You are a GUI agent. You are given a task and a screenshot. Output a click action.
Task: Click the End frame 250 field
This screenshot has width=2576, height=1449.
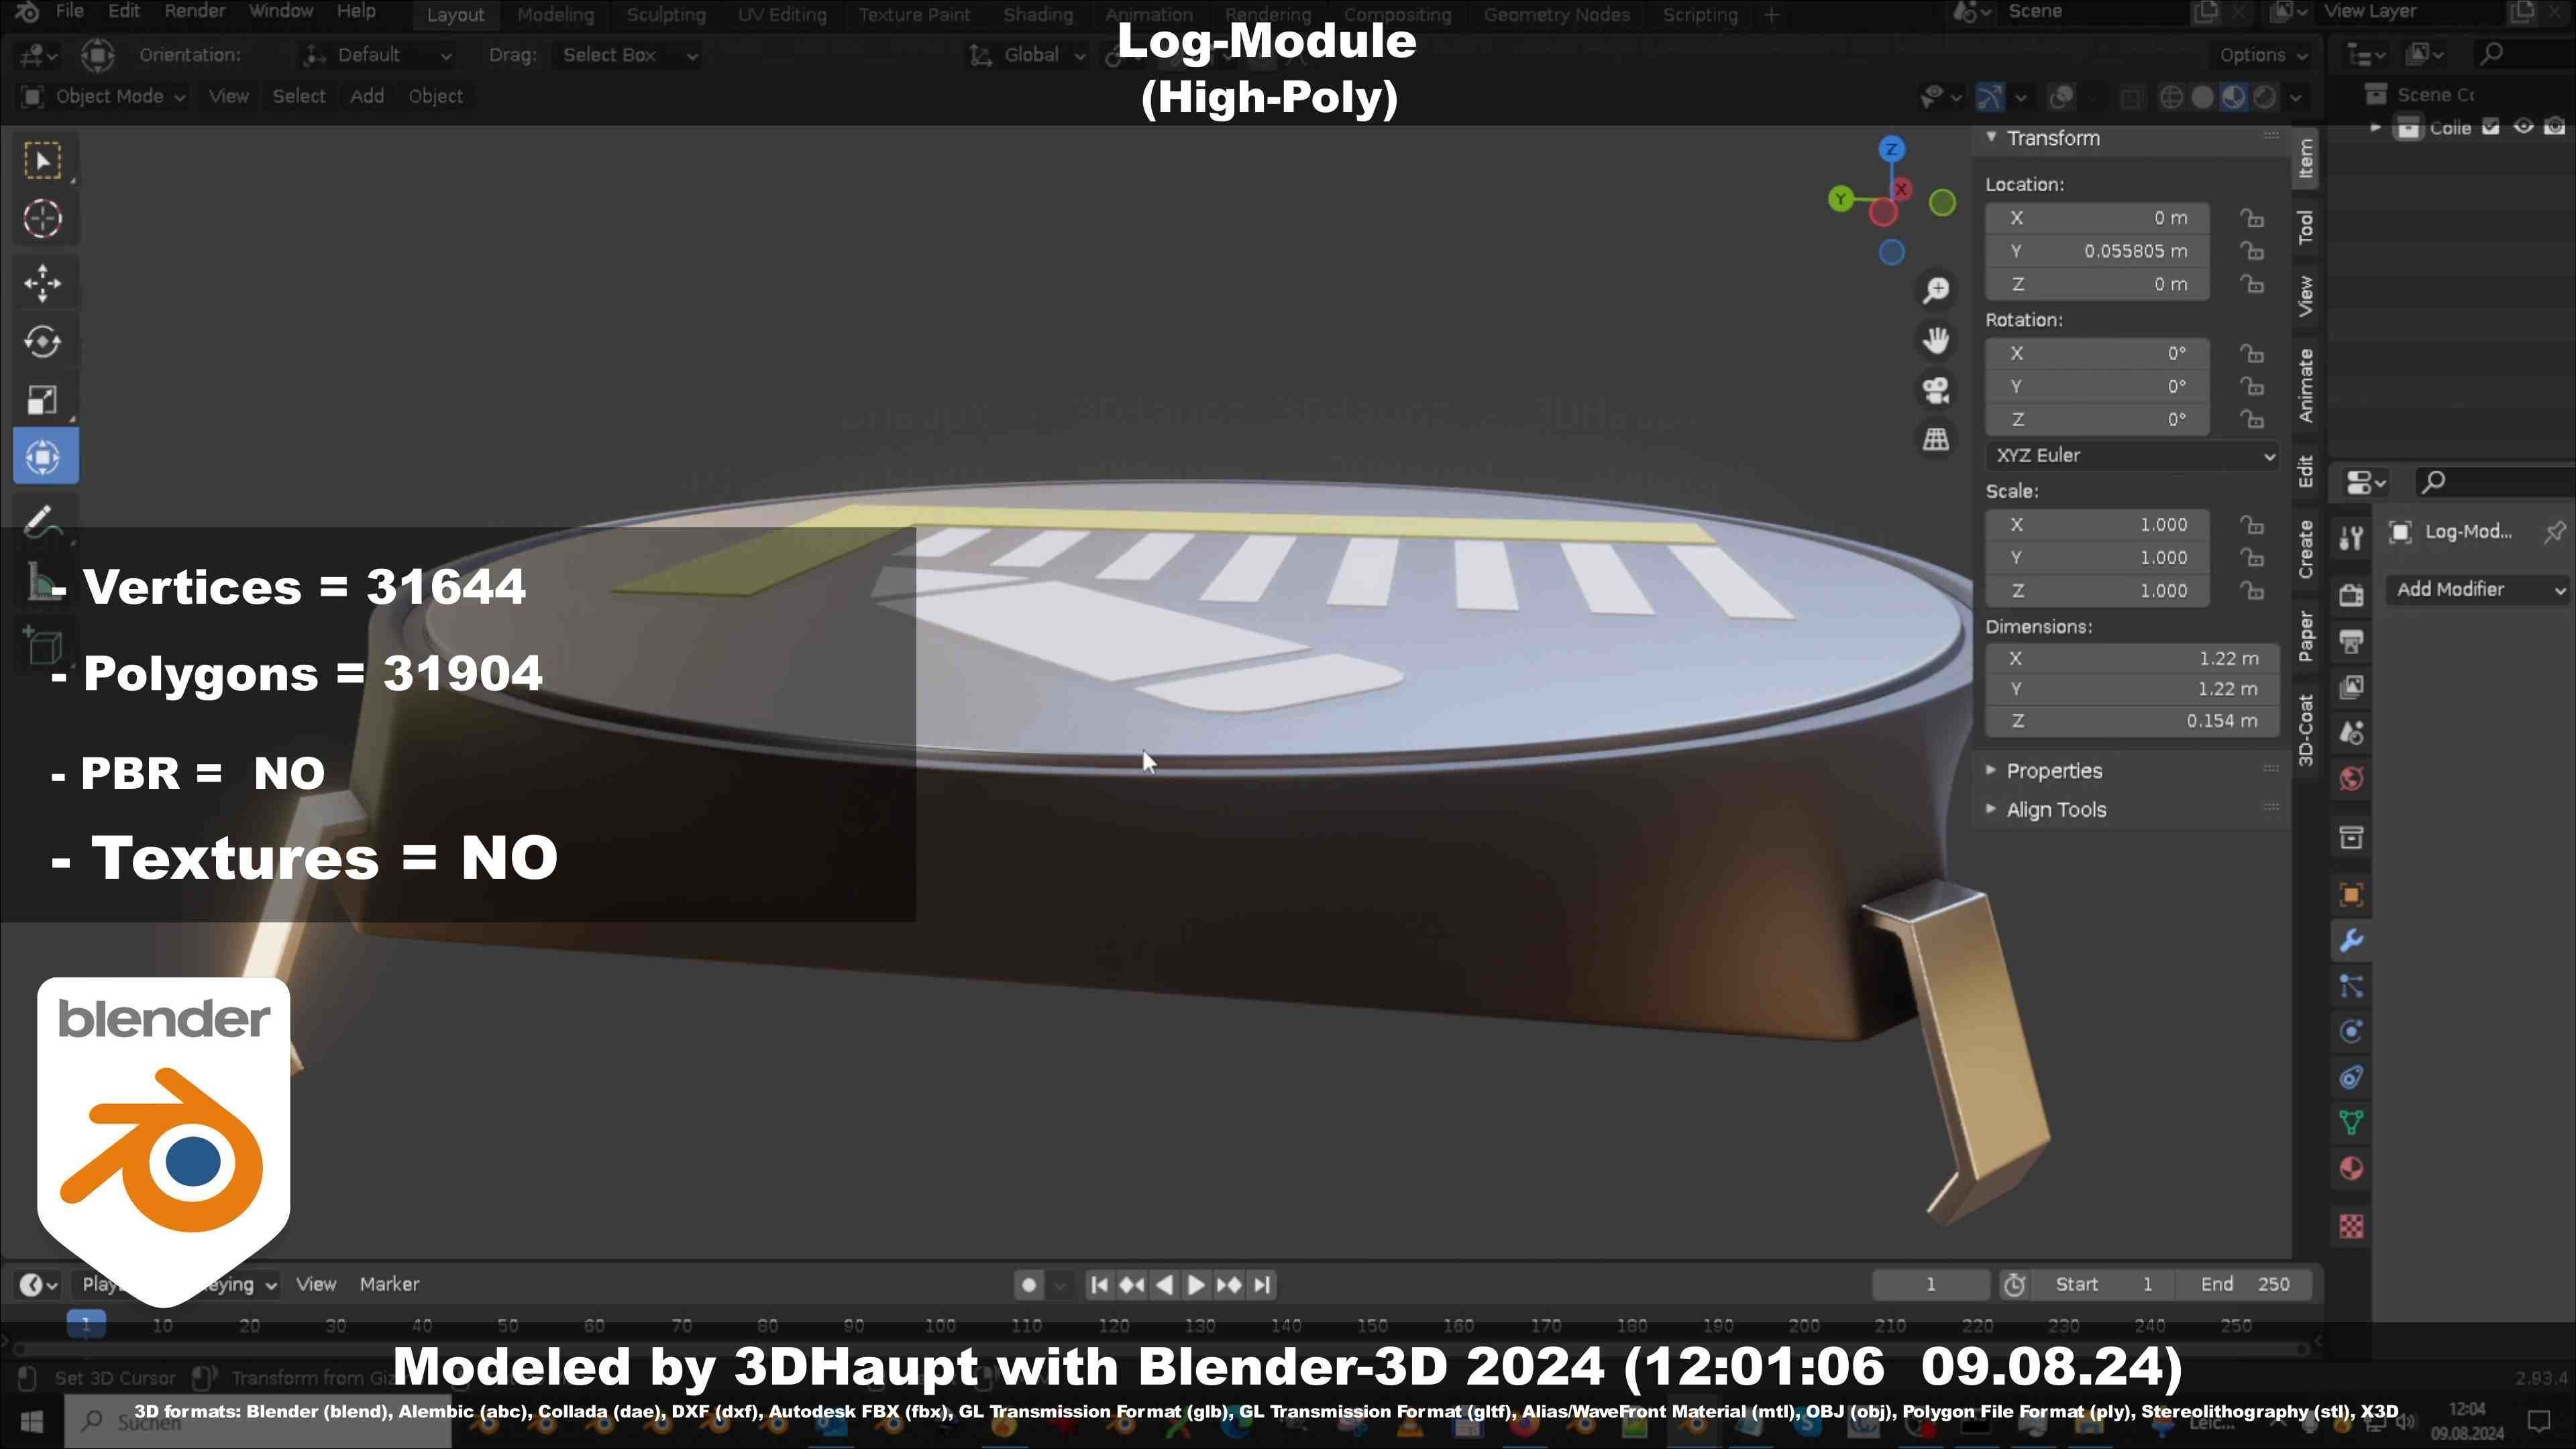pyautogui.click(x=2246, y=1285)
